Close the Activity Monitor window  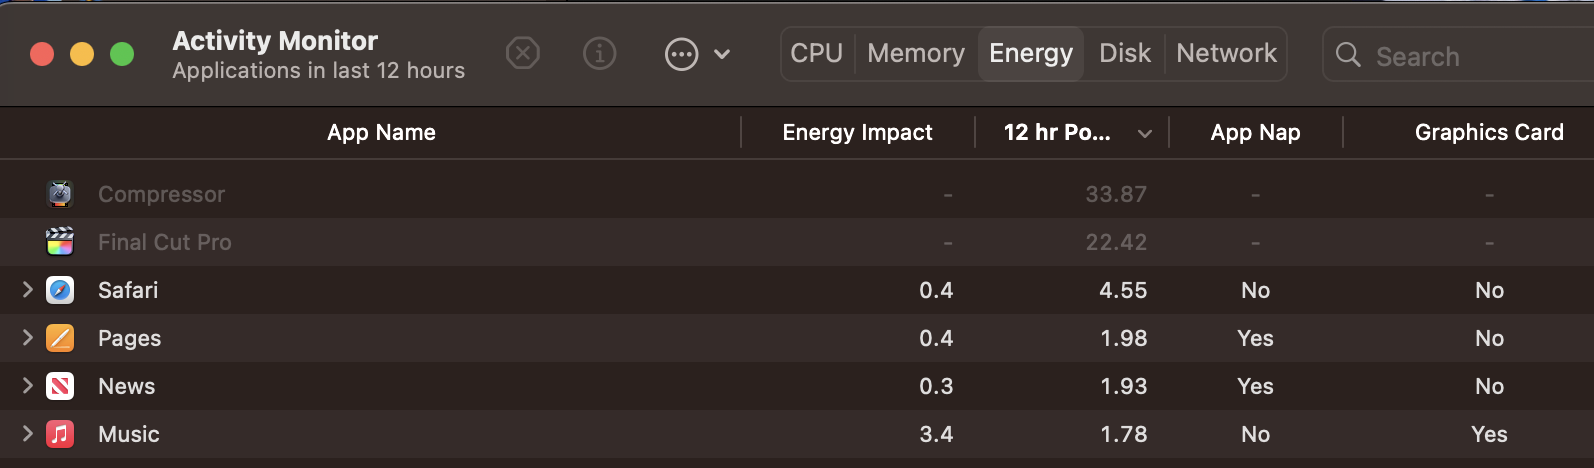click(42, 54)
